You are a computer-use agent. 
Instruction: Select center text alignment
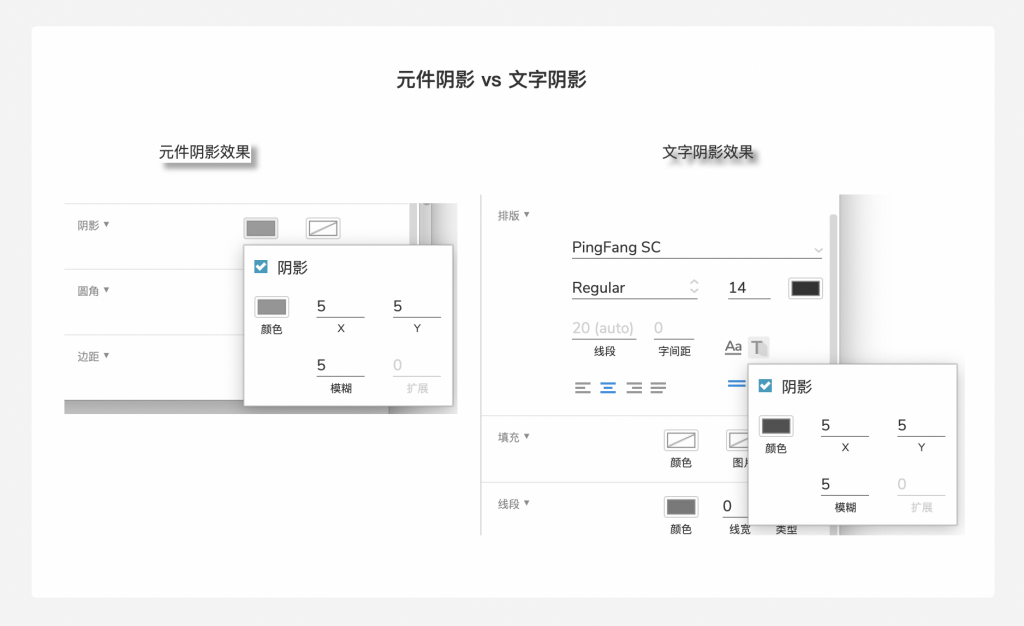(608, 388)
